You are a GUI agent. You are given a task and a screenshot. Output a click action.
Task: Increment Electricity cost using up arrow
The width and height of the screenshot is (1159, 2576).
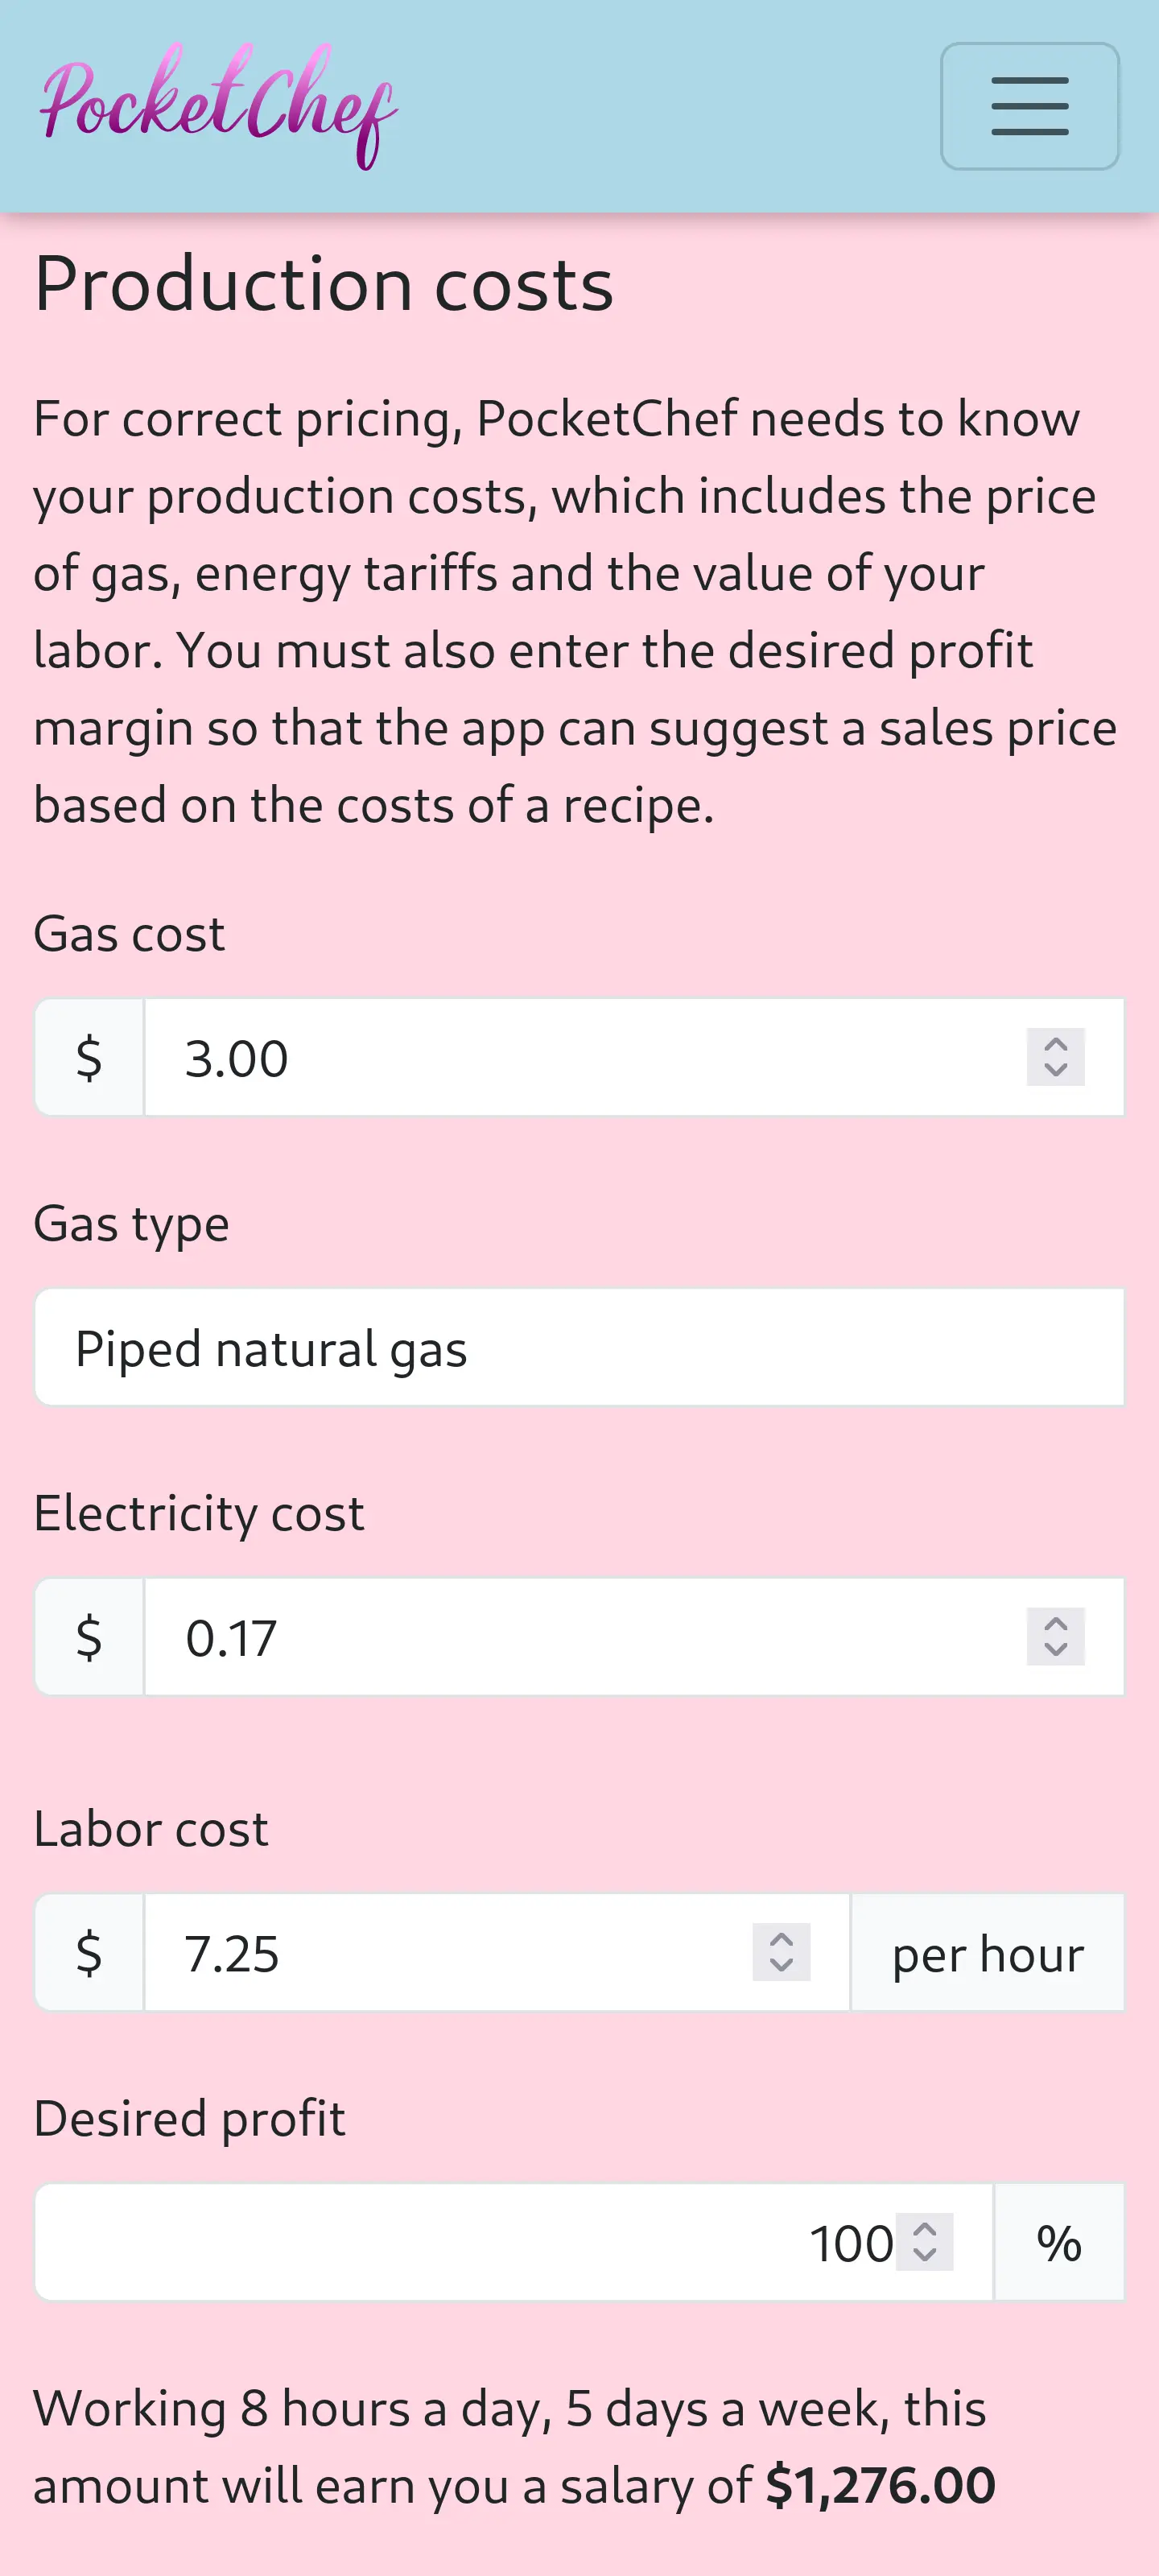click(1055, 1624)
